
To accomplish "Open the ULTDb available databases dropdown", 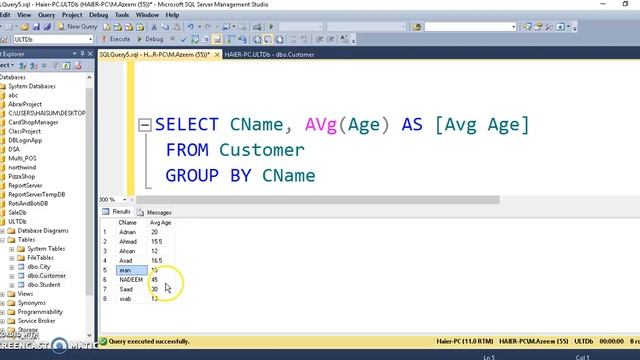I will (x=90, y=40).
